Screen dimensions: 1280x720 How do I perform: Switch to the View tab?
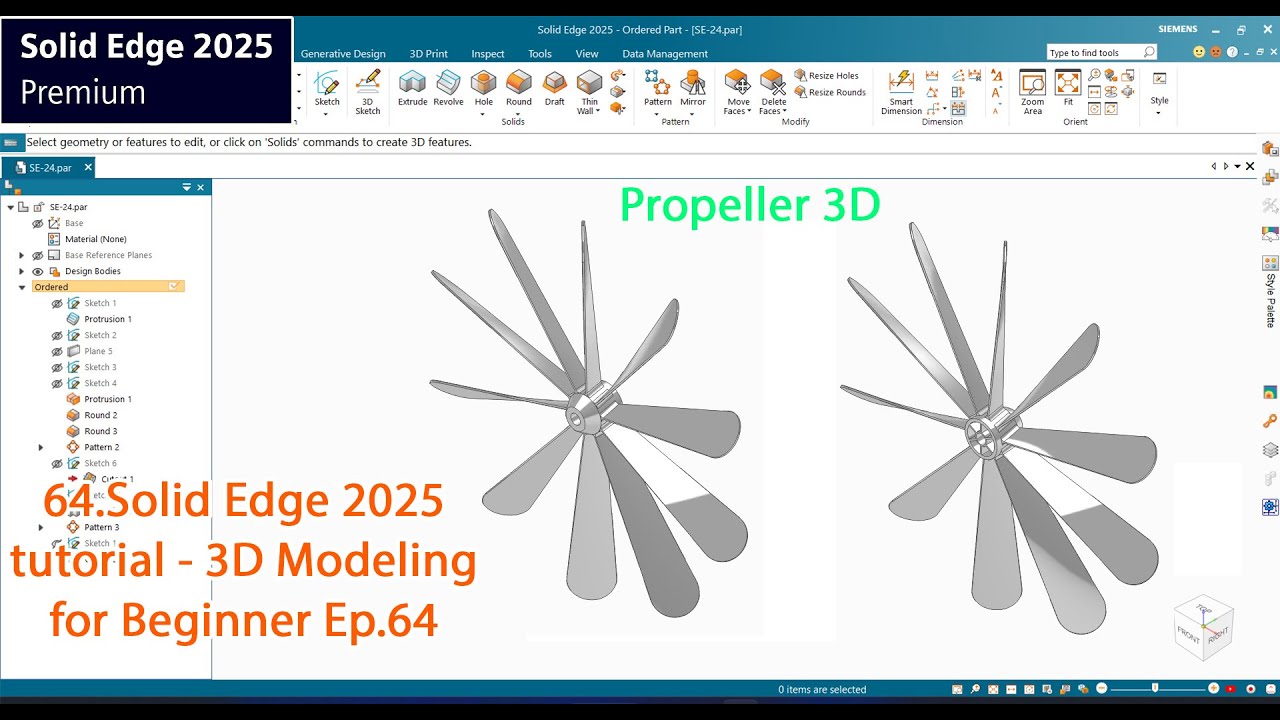tap(587, 54)
